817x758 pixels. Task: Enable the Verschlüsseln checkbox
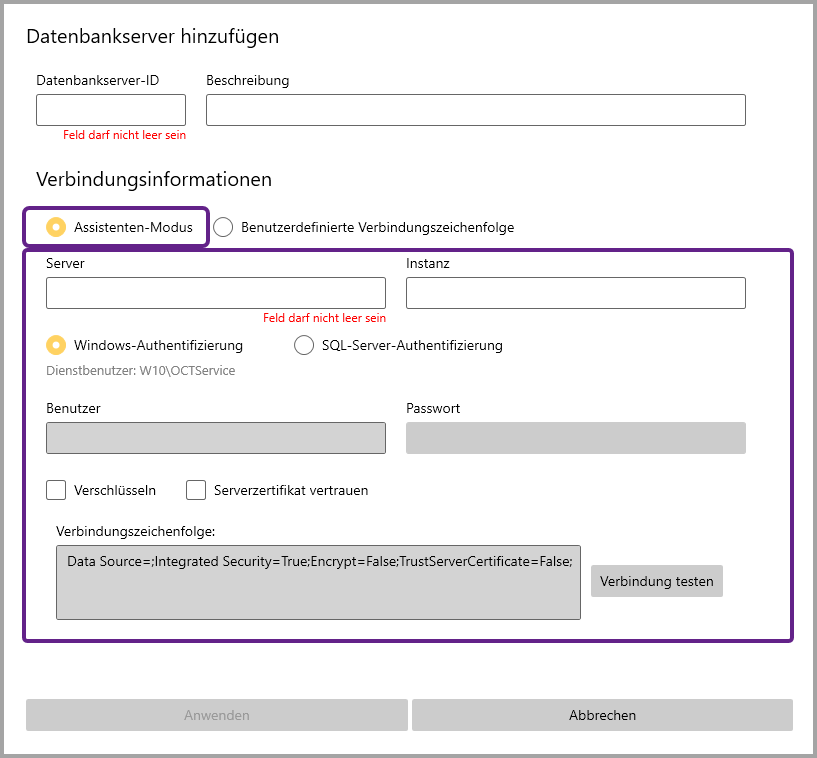(x=56, y=490)
